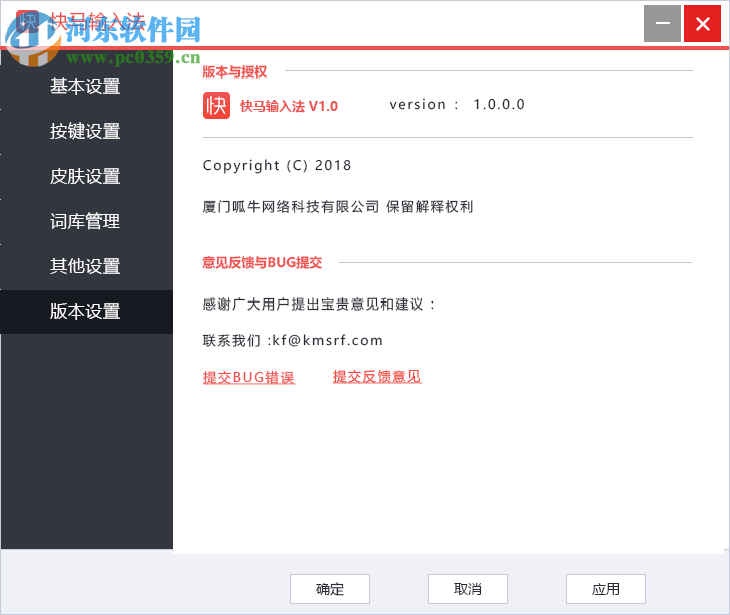
Task: Click the Copyright (C) 2018 line
Action: (x=277, y=165)
